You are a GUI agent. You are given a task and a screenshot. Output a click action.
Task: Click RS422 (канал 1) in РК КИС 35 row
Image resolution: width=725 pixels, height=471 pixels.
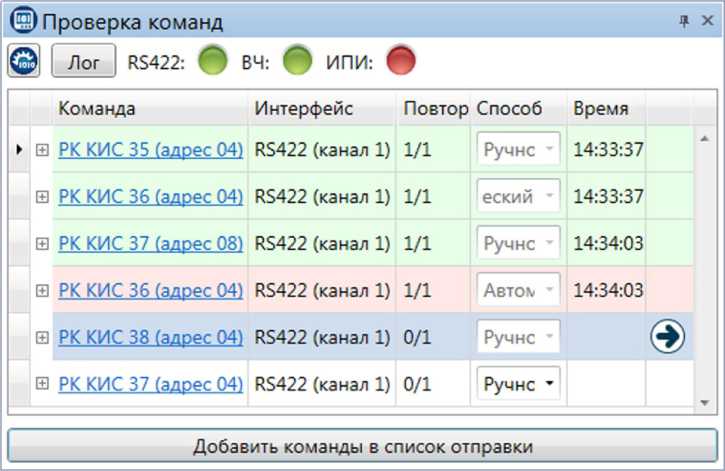coord(322,150)
